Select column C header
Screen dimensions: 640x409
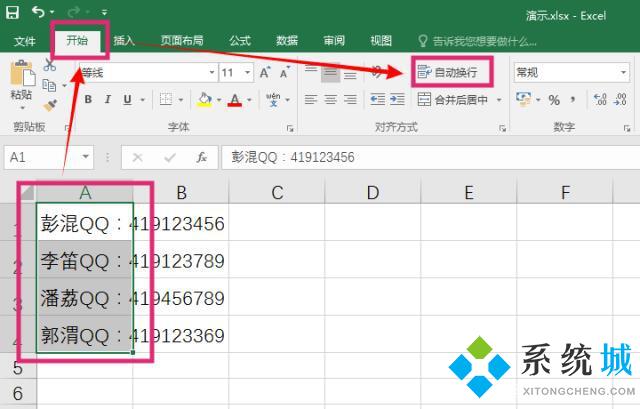[x=277, y=193]
